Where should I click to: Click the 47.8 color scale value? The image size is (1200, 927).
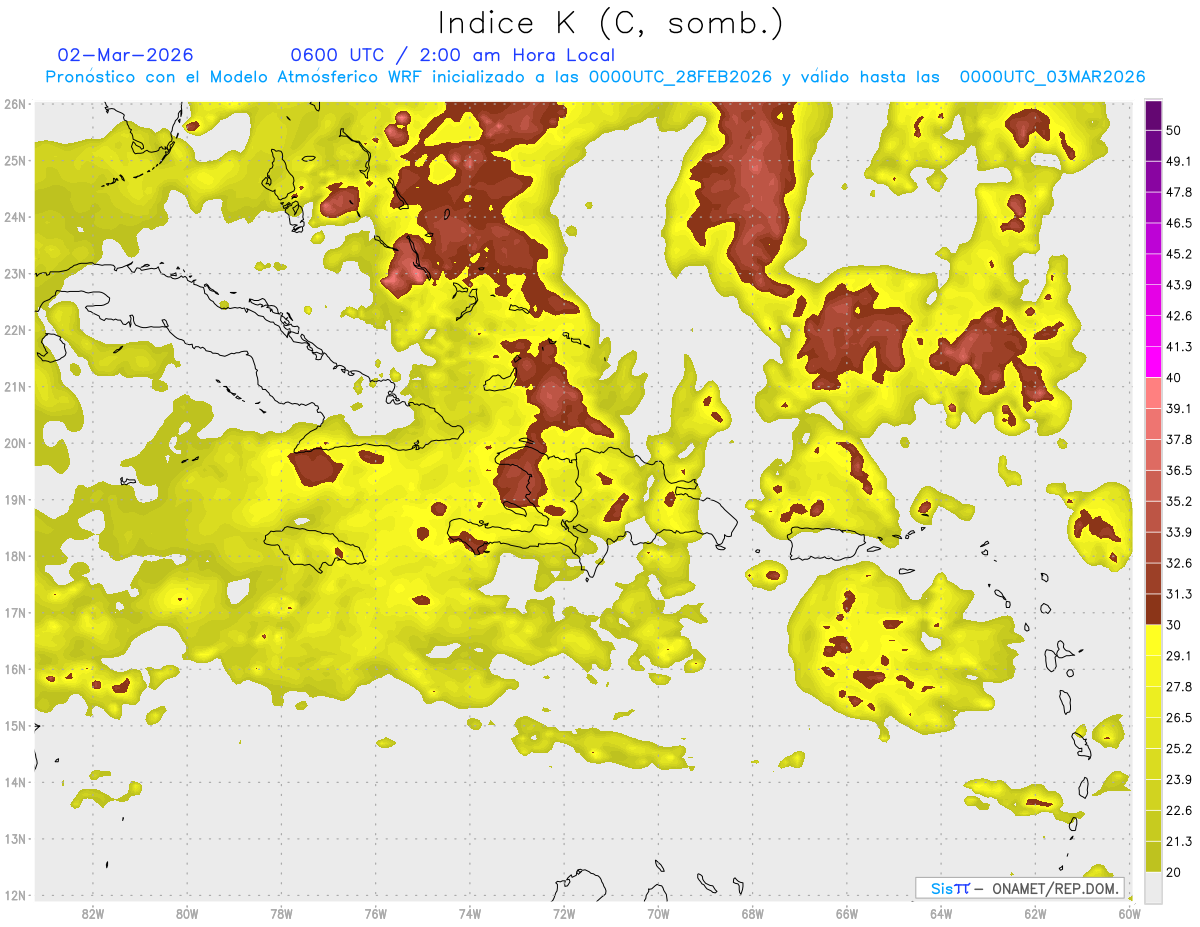point(1179,192)
